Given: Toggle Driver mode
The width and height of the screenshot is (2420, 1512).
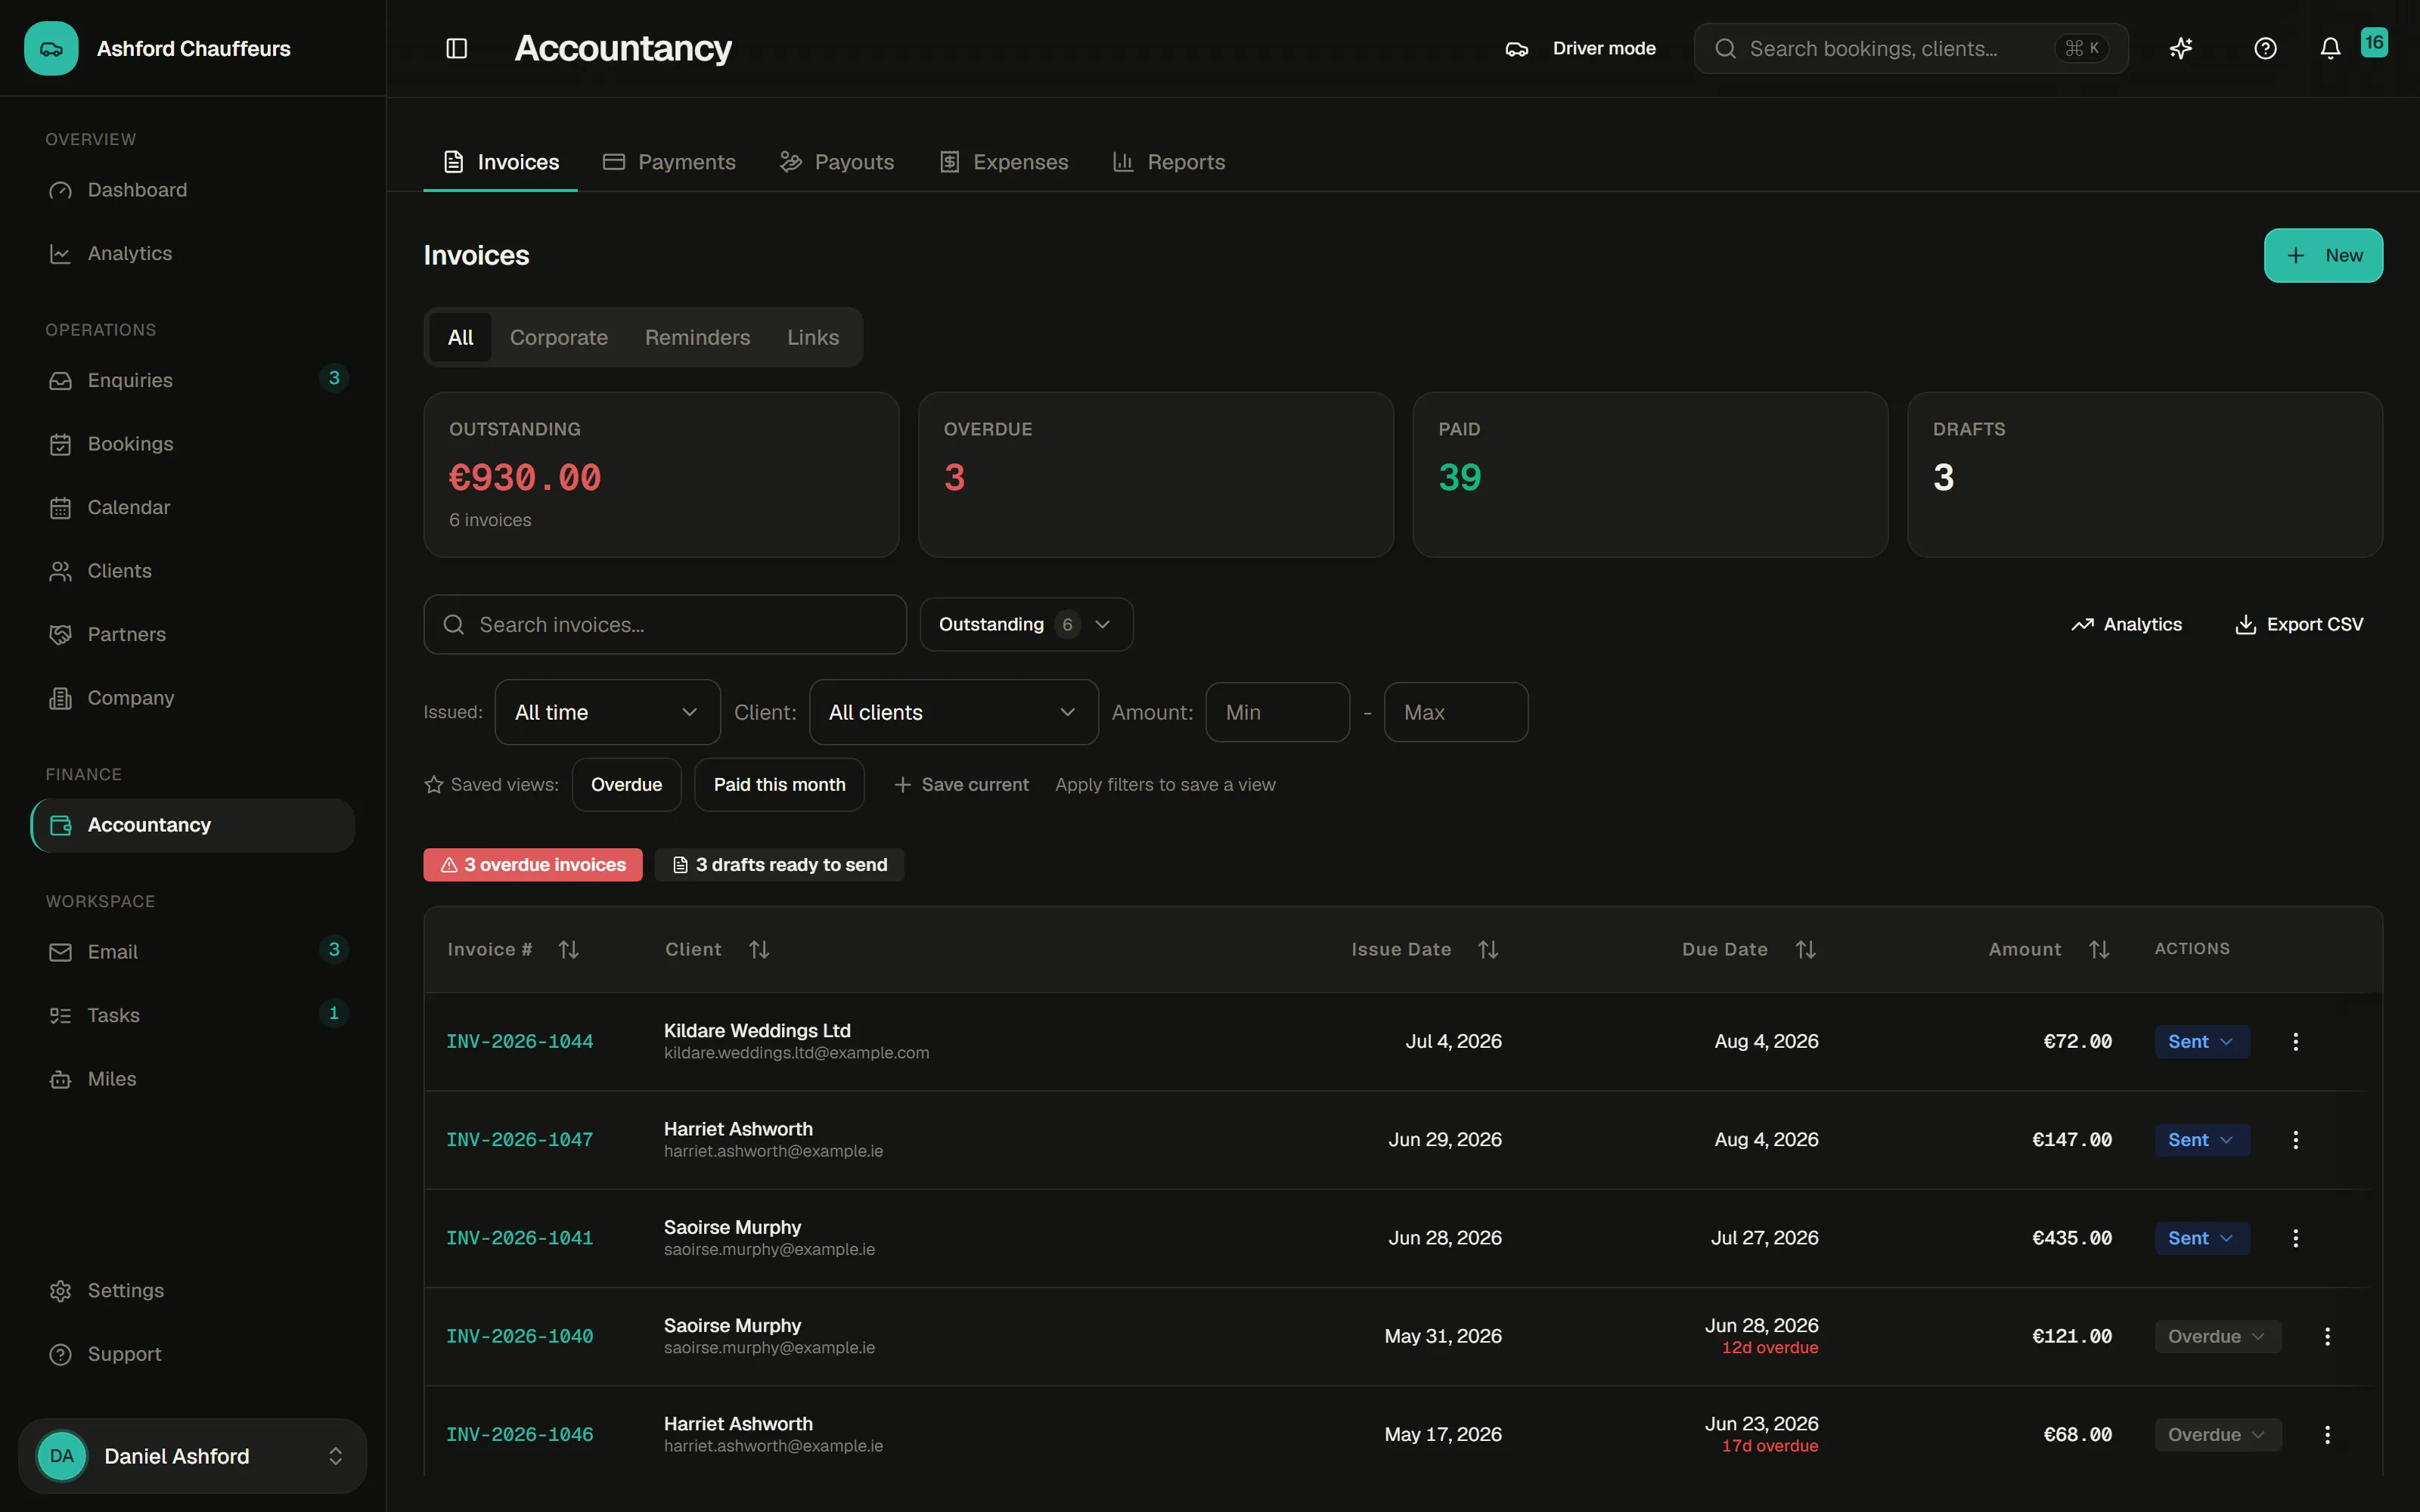Looking at the screenshot, I should pos(1580,48).
